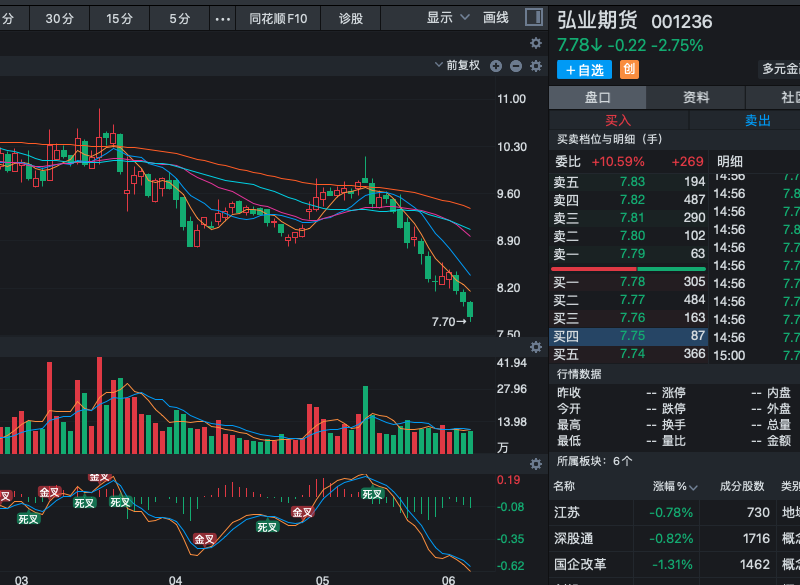Select the 卖二 7.80 order row
800x585 pixels.
(630, 236)
